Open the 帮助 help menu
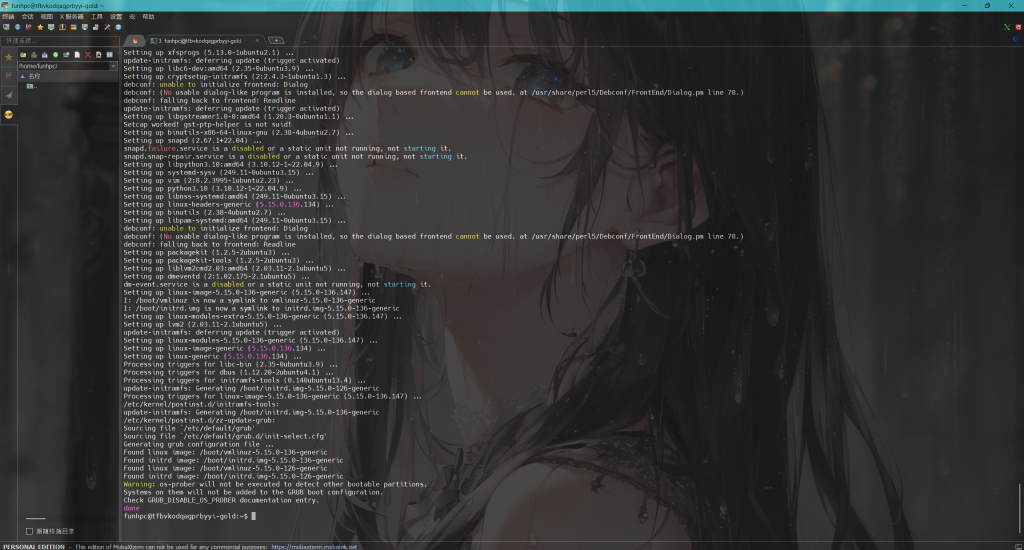 coord(148,16)
